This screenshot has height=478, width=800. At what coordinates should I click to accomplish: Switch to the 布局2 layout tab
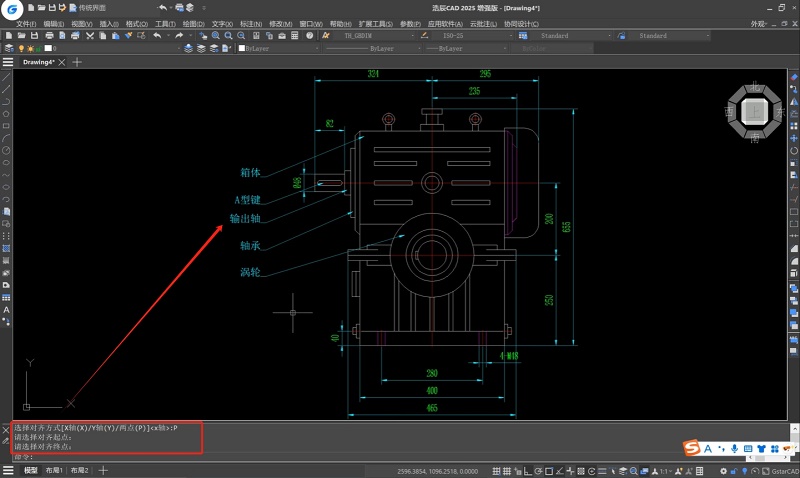(79, 470)
